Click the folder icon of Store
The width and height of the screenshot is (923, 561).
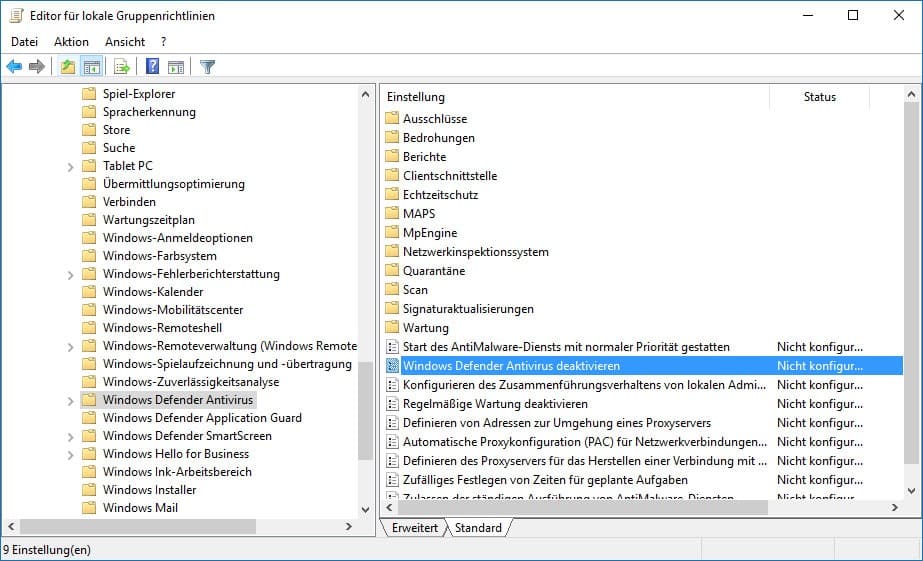(89, 130)
